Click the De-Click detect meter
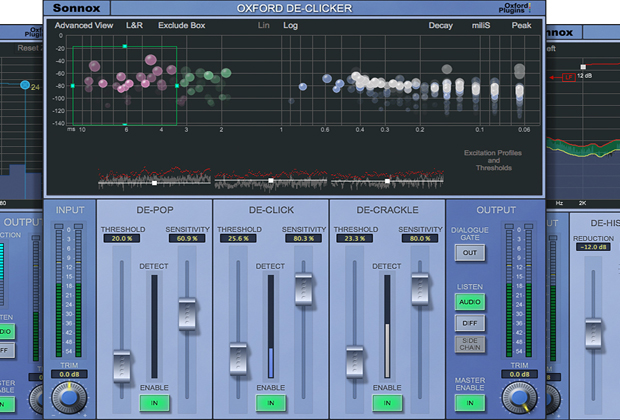Viewport: 620px width, 420px height. [x=270, y=324]
